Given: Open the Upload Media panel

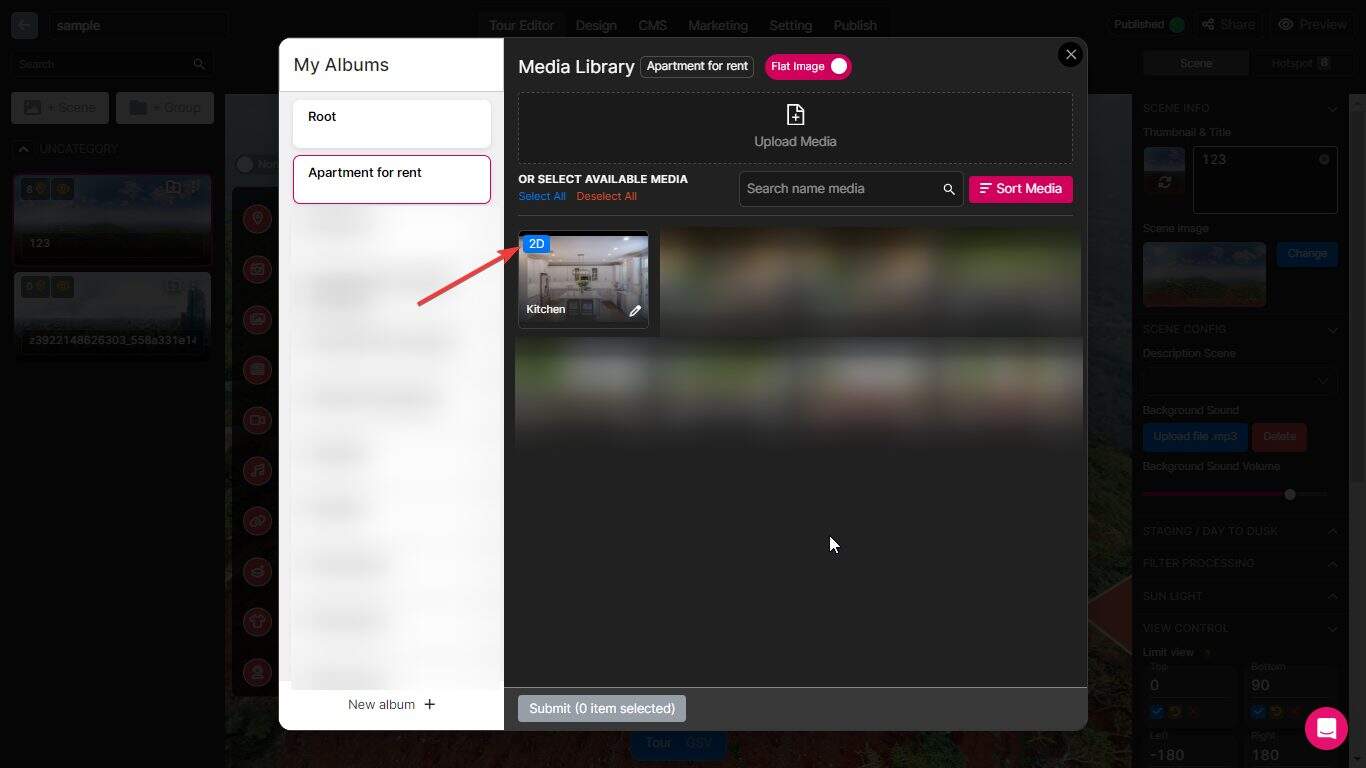Looking at the screenshot, I should (794, 126).
